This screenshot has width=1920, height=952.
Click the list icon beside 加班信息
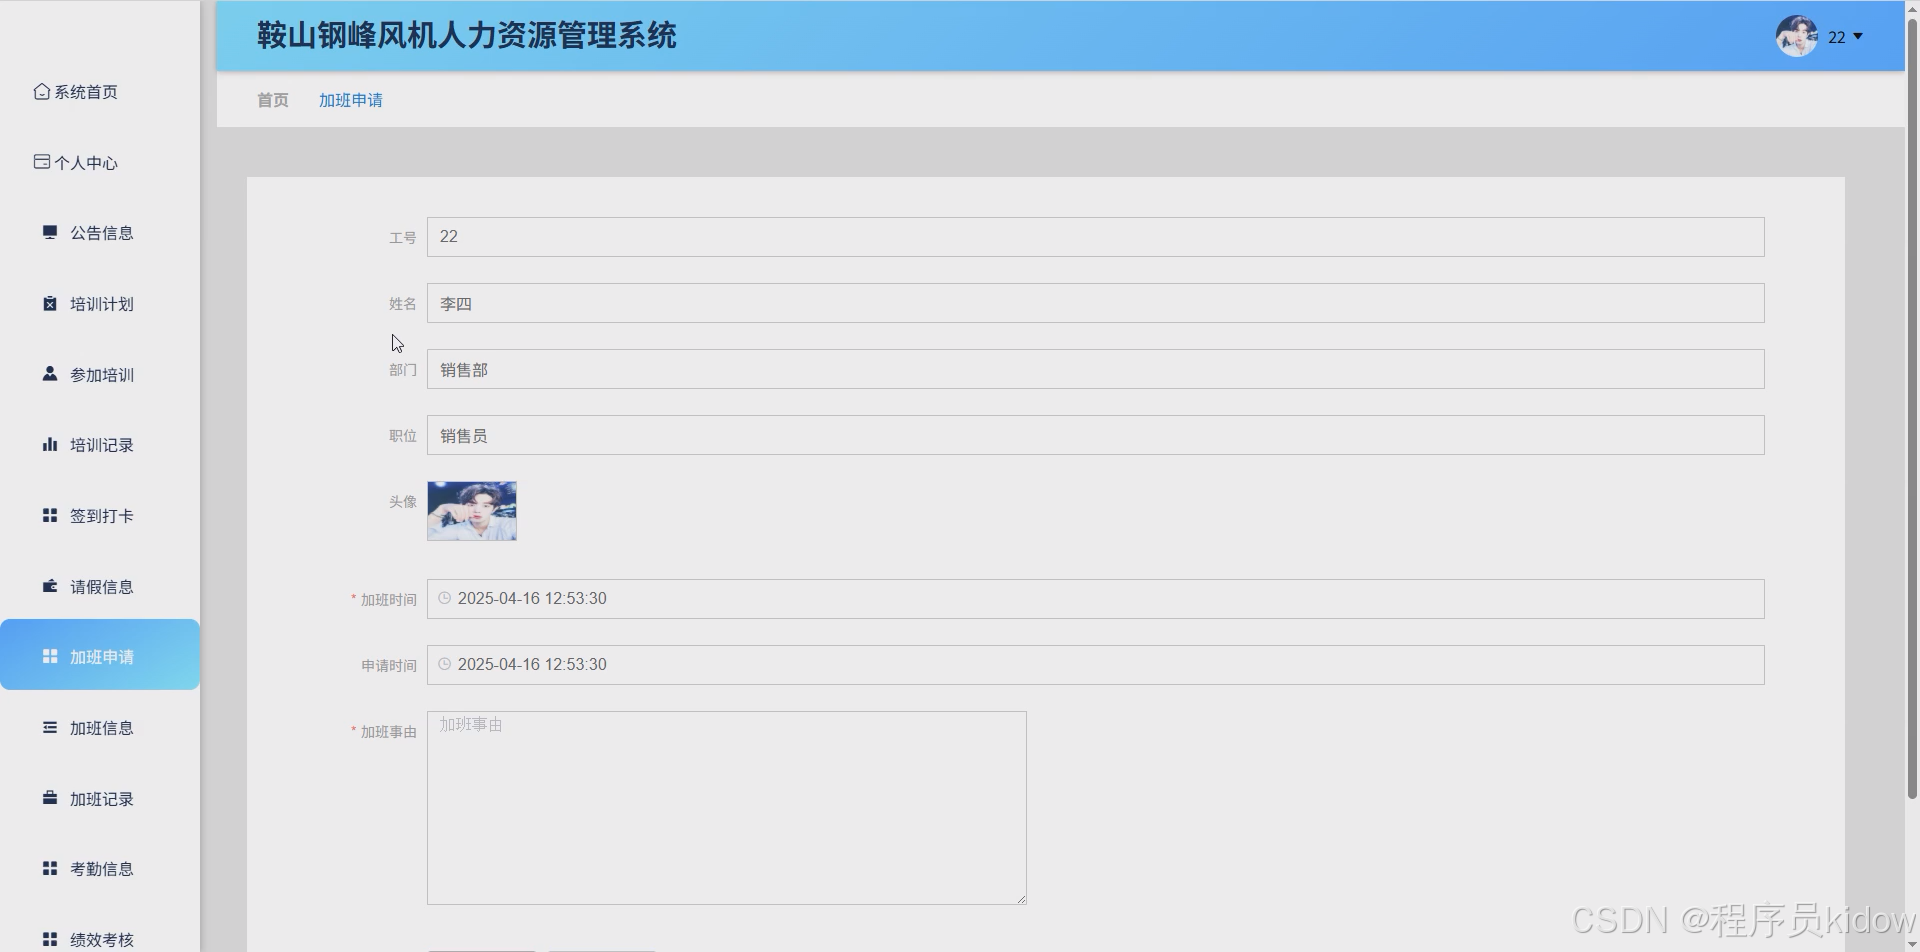tap(50, 727)
